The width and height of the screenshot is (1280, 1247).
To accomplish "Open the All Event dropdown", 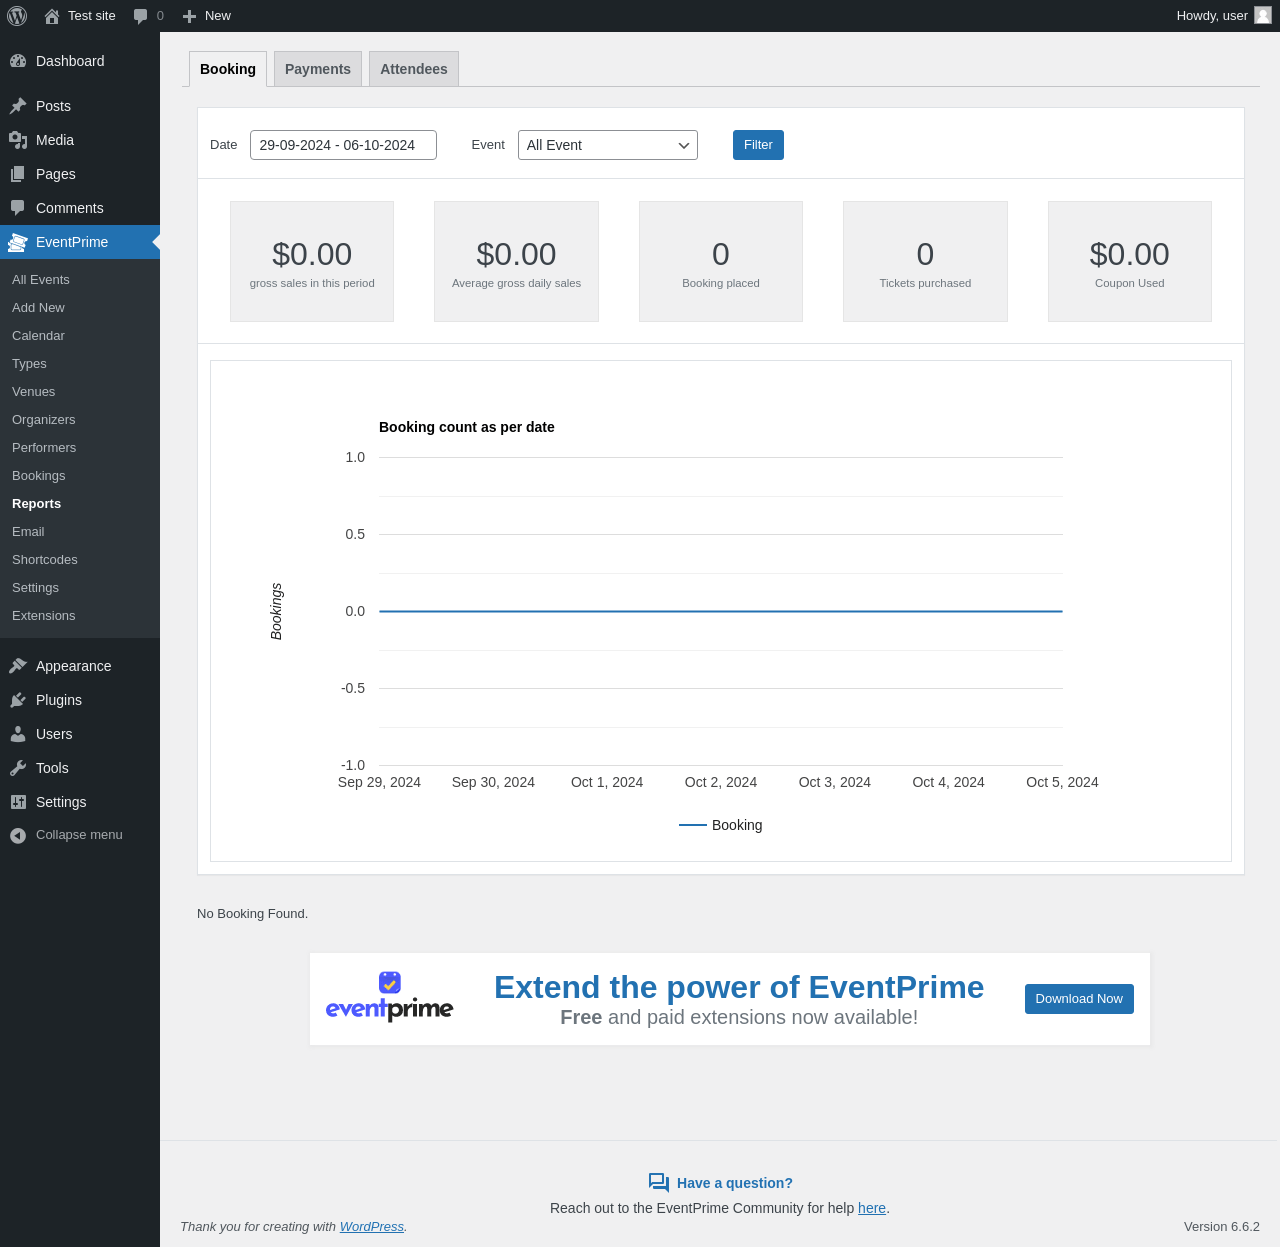I will pos(608,145).
